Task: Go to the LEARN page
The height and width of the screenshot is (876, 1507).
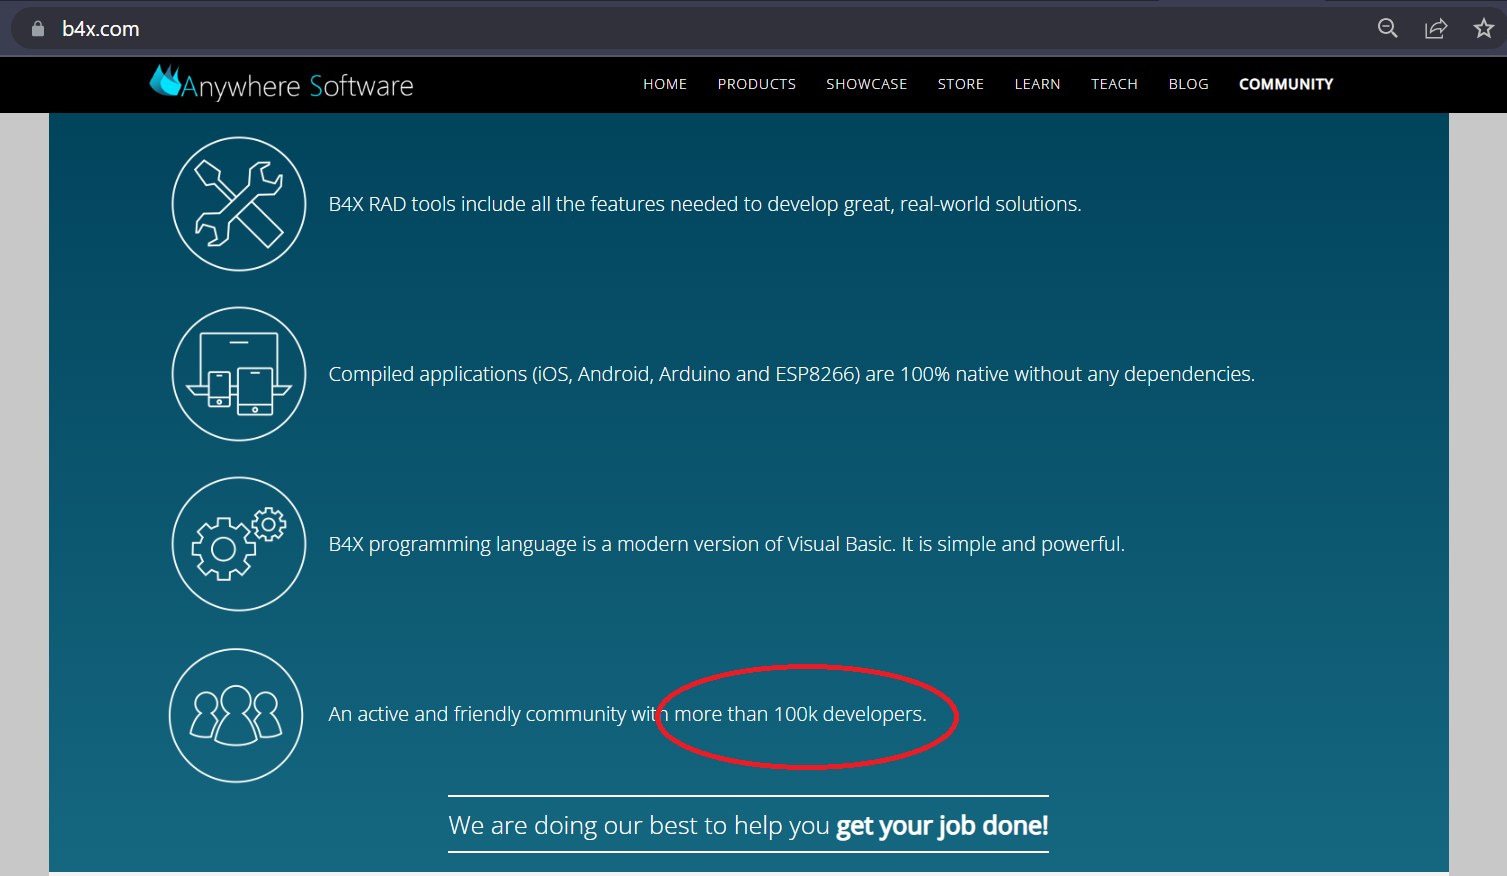Action: click(1037, 84)
